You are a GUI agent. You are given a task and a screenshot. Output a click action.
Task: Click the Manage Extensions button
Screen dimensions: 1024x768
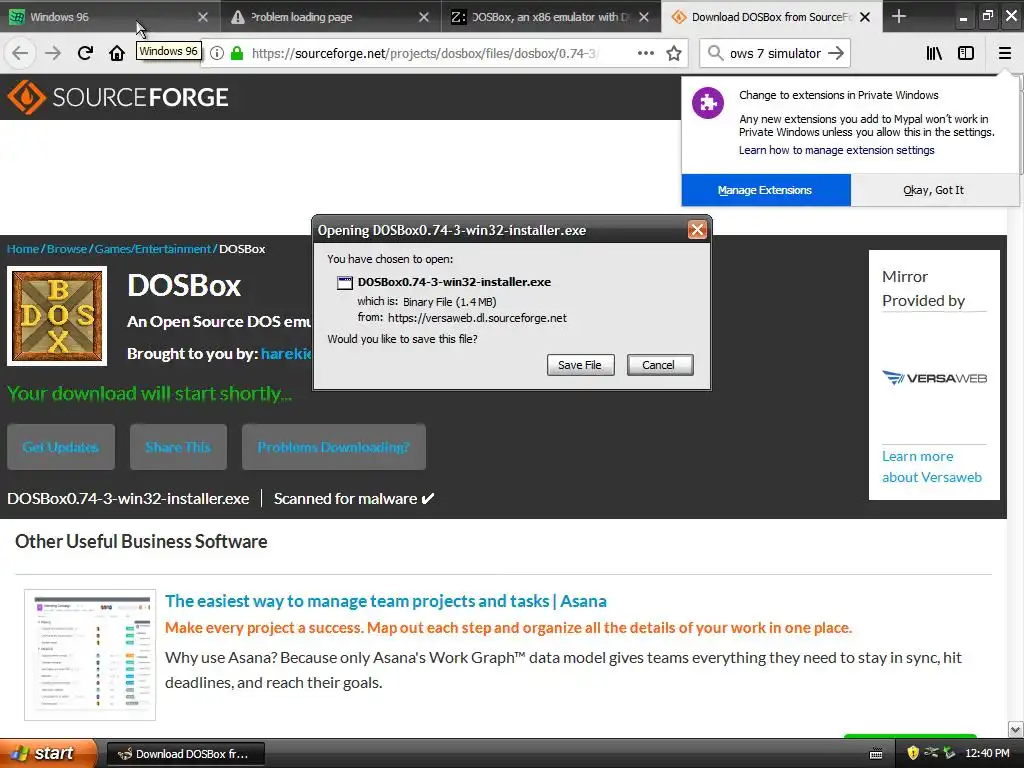(765, 190)
